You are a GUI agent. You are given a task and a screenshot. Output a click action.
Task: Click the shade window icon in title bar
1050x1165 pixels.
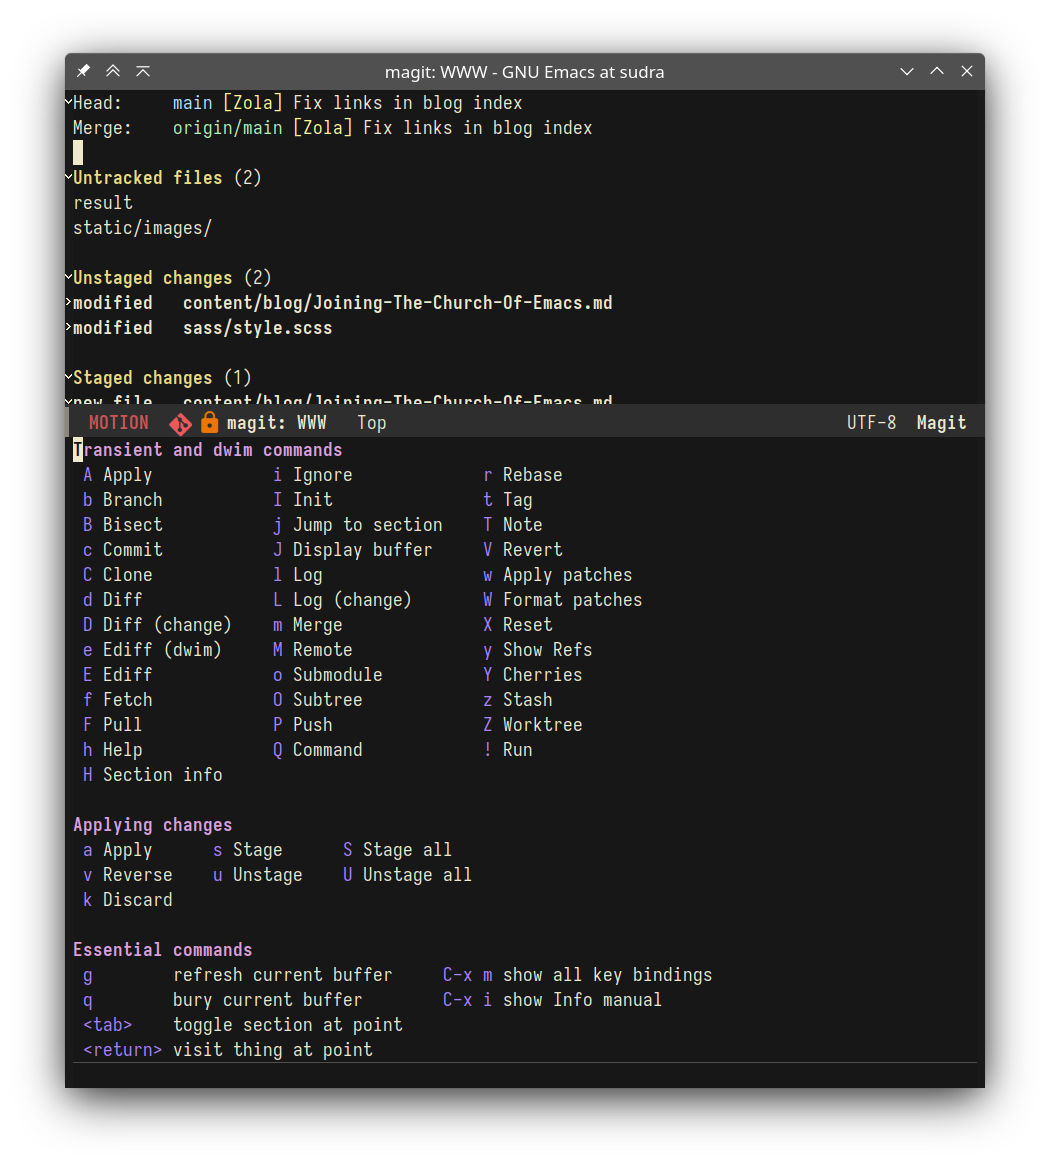[143, 71]
